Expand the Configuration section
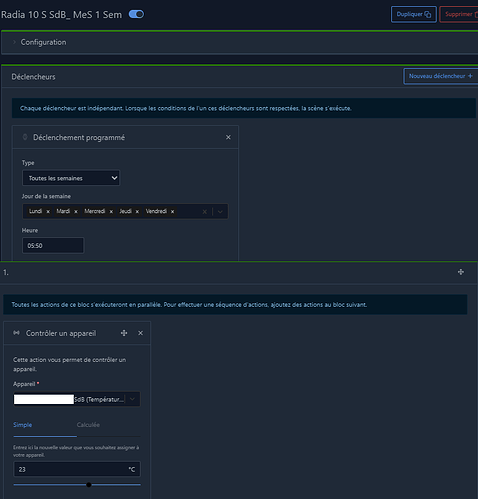 (43, 42)
